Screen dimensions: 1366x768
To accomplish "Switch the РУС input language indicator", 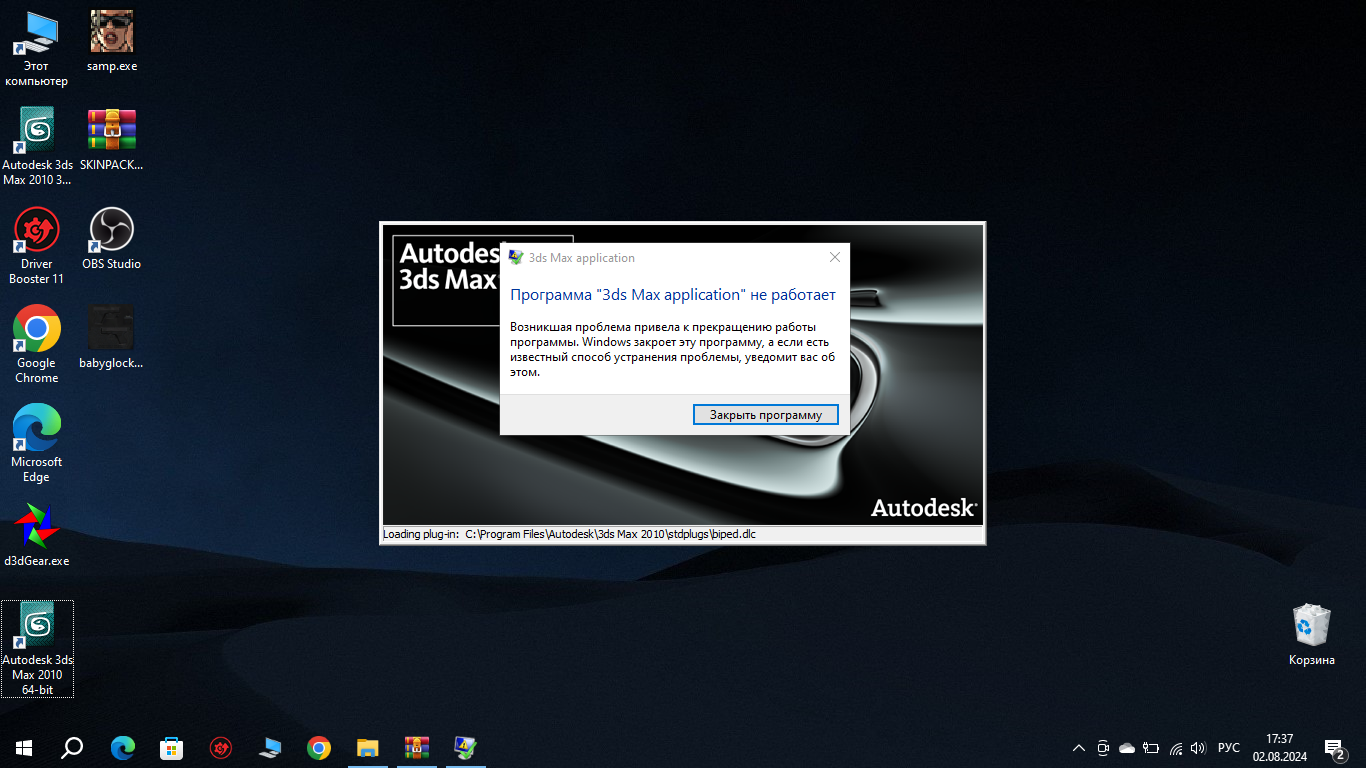I will click(x=1229, y=748).
